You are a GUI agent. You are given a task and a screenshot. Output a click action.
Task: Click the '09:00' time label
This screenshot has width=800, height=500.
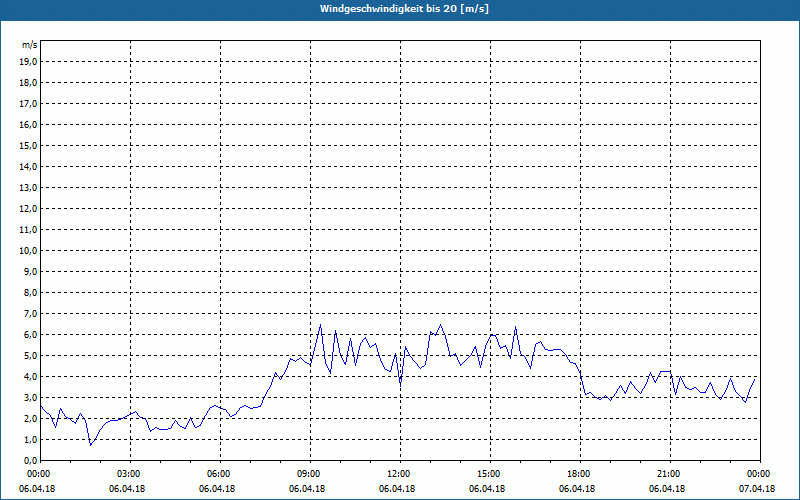[311, 474]
